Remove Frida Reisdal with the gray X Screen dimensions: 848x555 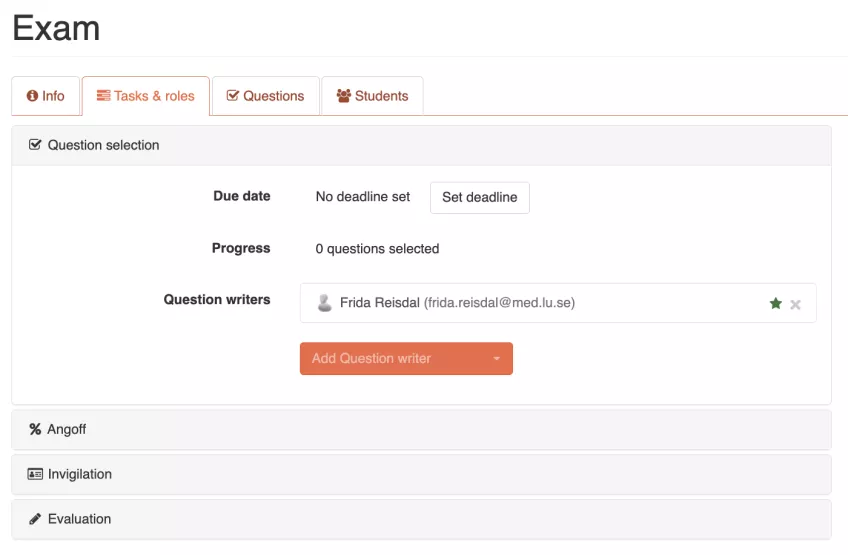click(795, 305)
